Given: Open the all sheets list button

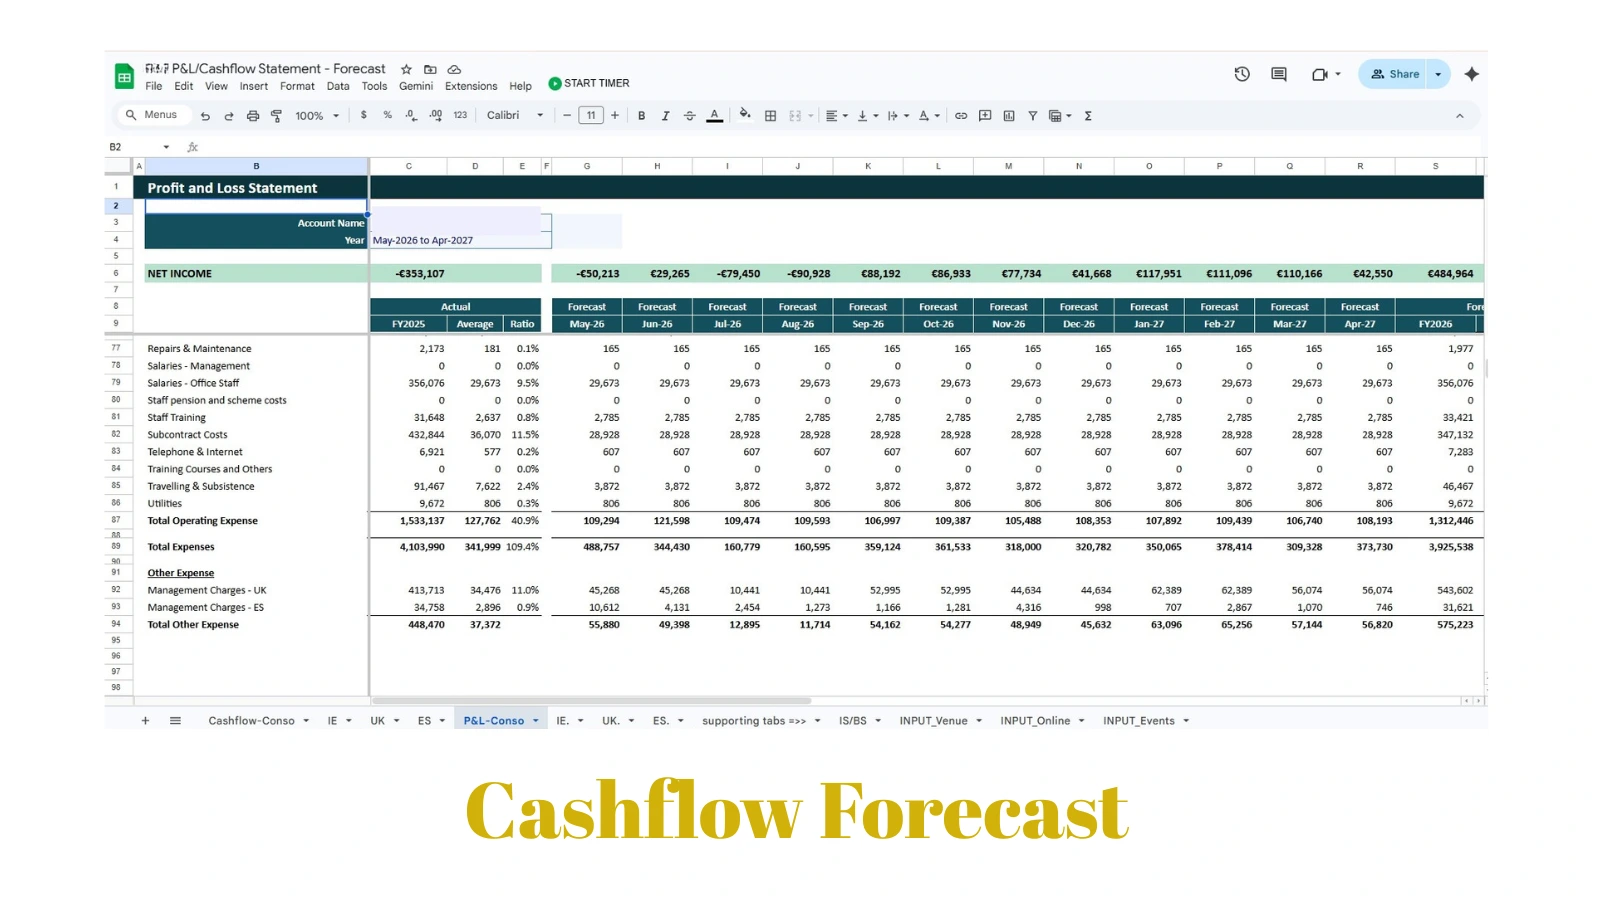Looking at the screenshot, I should pyautogui.click(x=175, y=721).
